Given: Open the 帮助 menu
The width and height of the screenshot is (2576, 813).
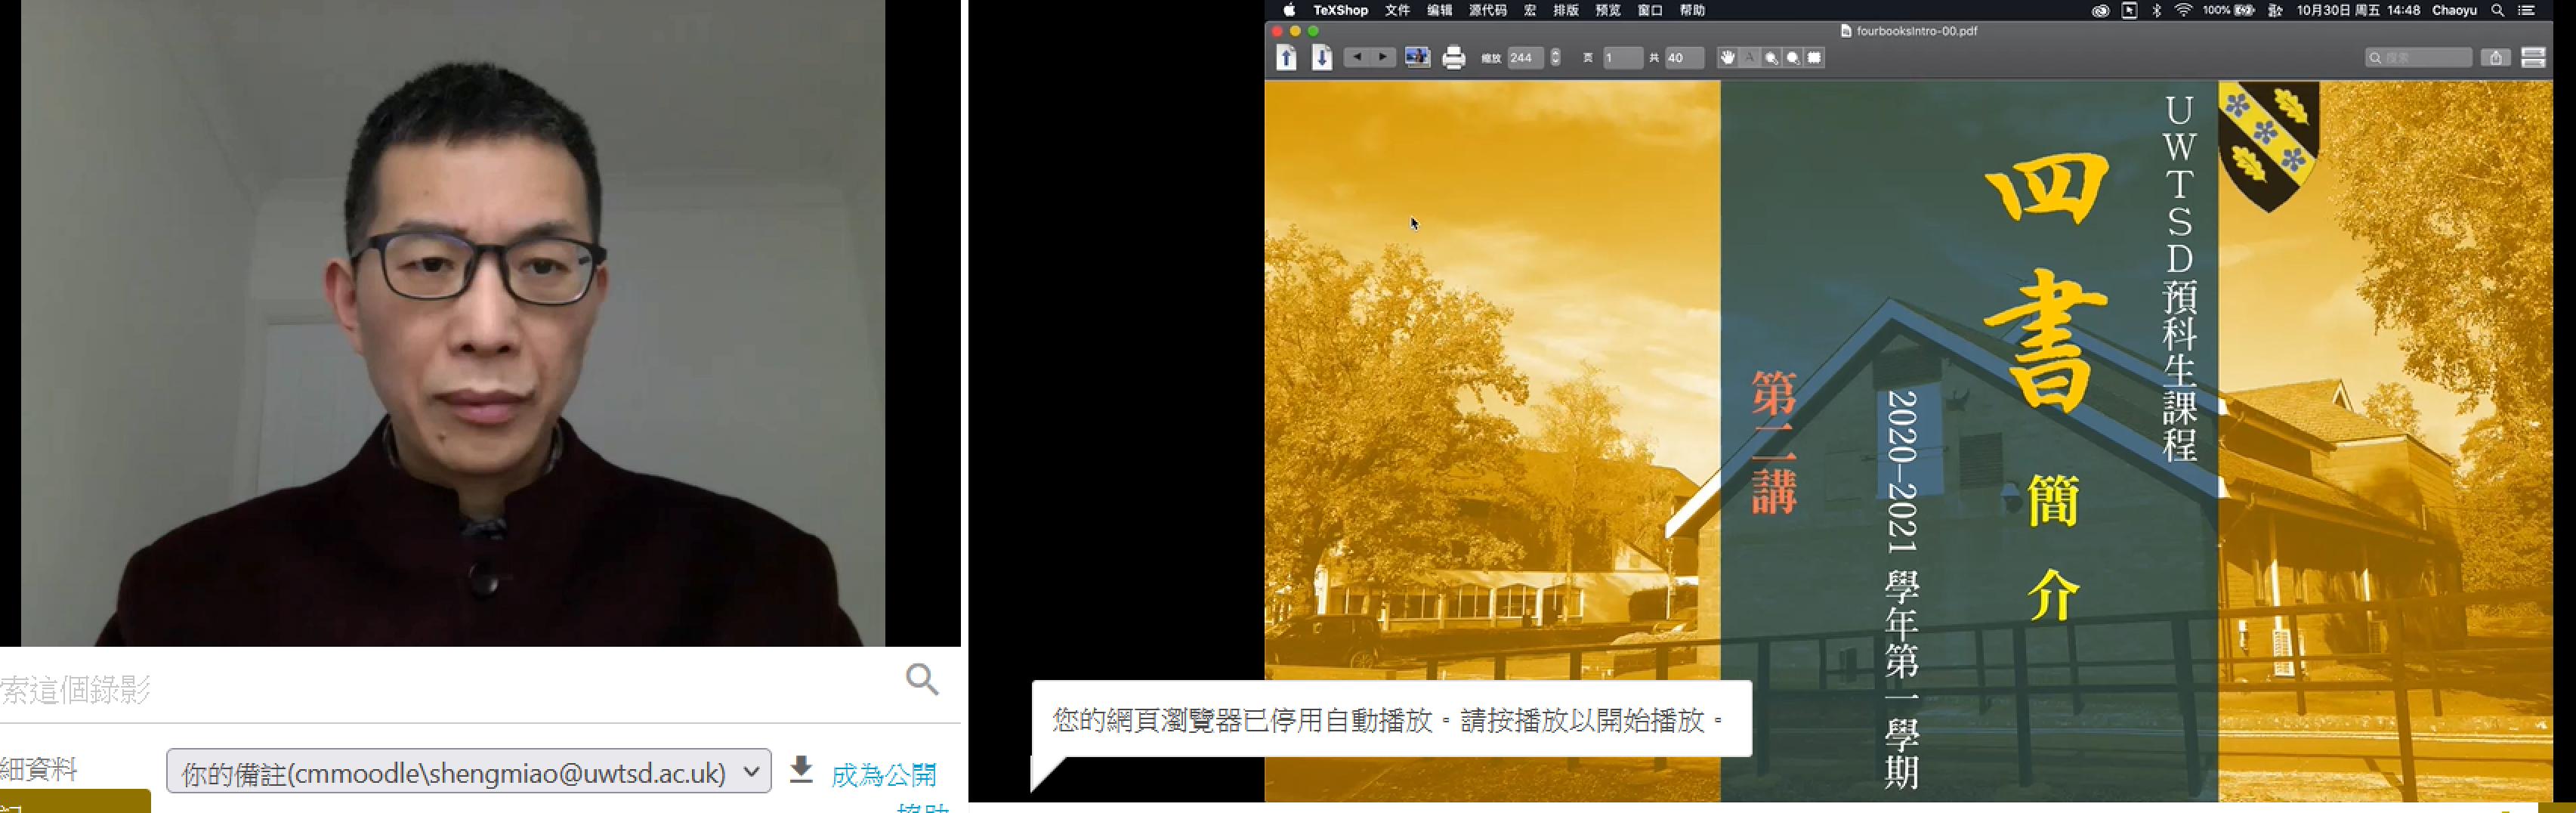Looking at the screenshot, I should 1692,10.
